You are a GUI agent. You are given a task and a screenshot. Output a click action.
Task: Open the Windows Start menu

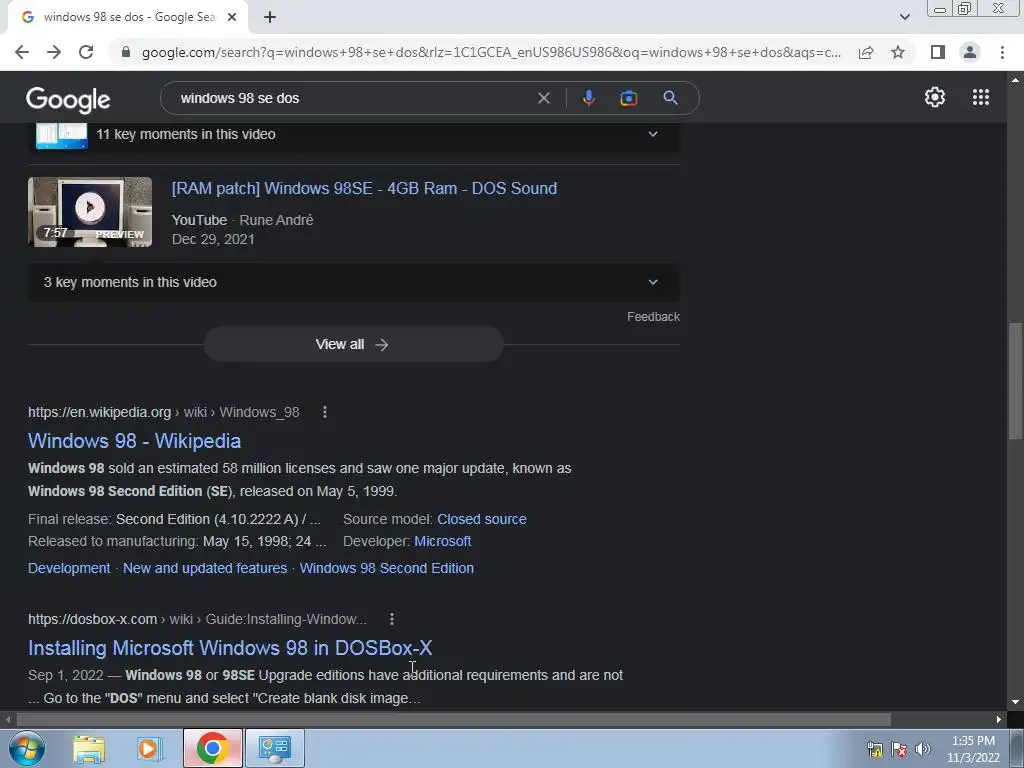click(x=27, y=748)
